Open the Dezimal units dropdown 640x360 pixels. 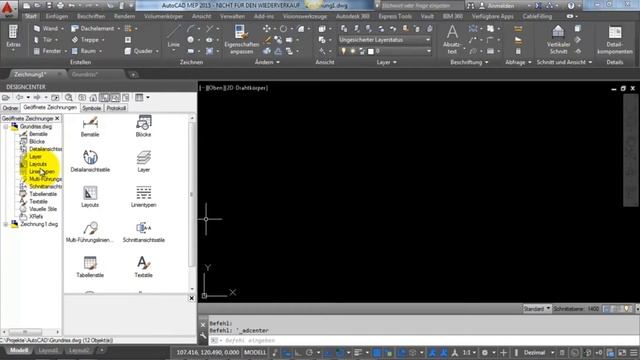coord(539,352)
